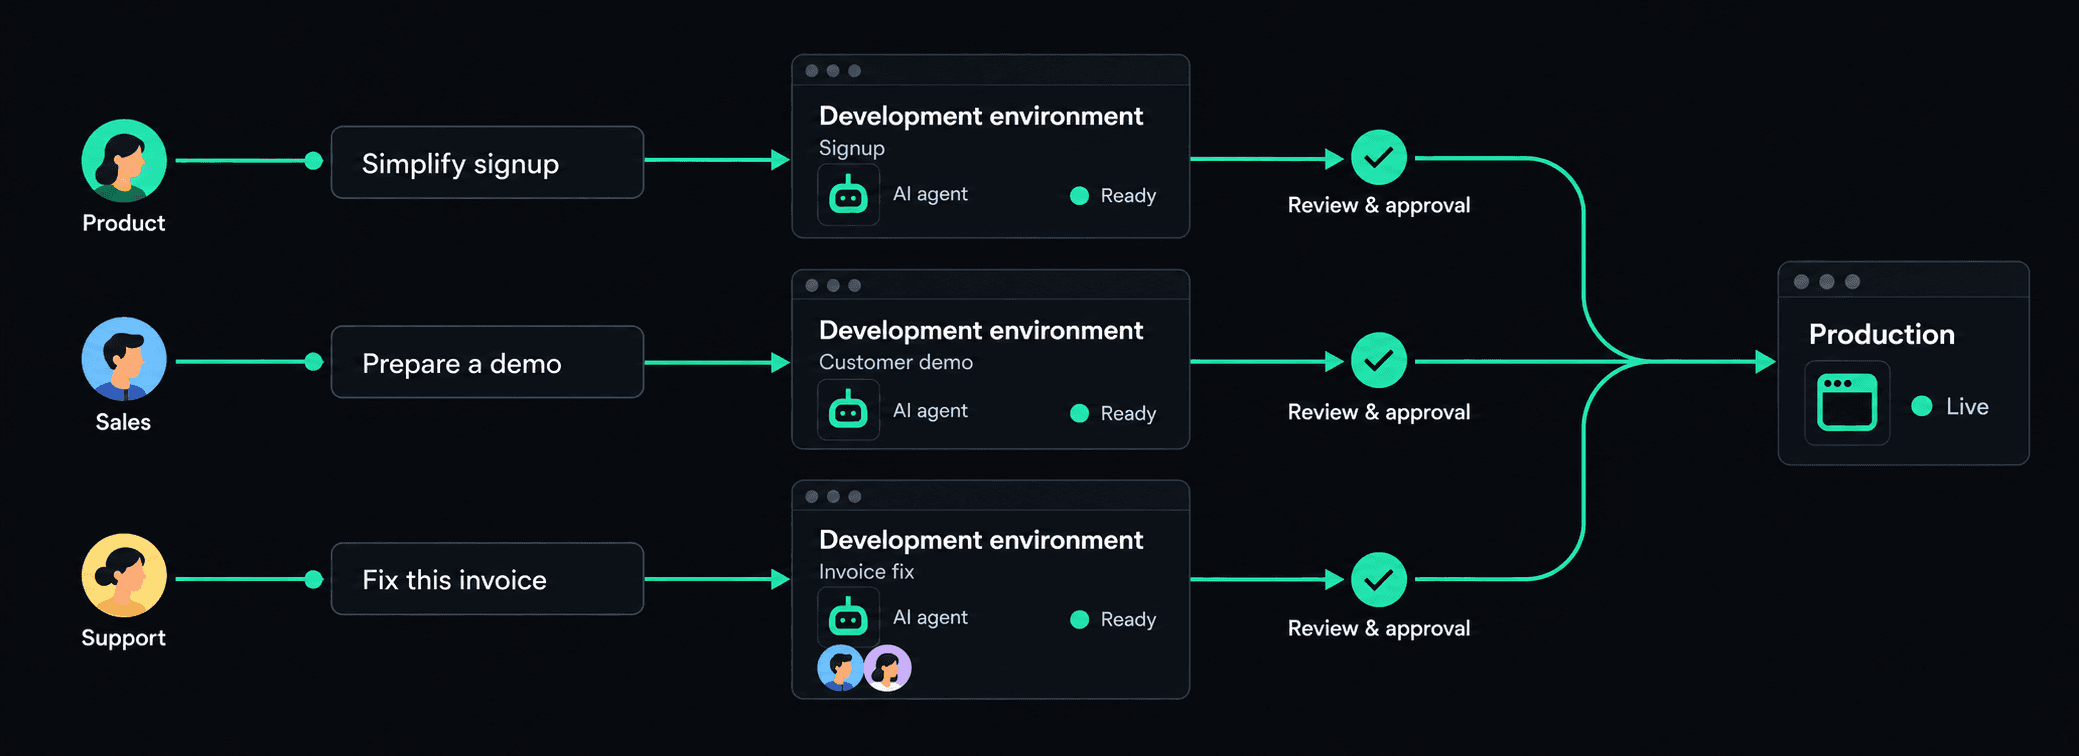Image resolution: width=2079 pixels, height=756 pixels.
Task: Click the Sales user avatar
Action: (x=124, y=359)
